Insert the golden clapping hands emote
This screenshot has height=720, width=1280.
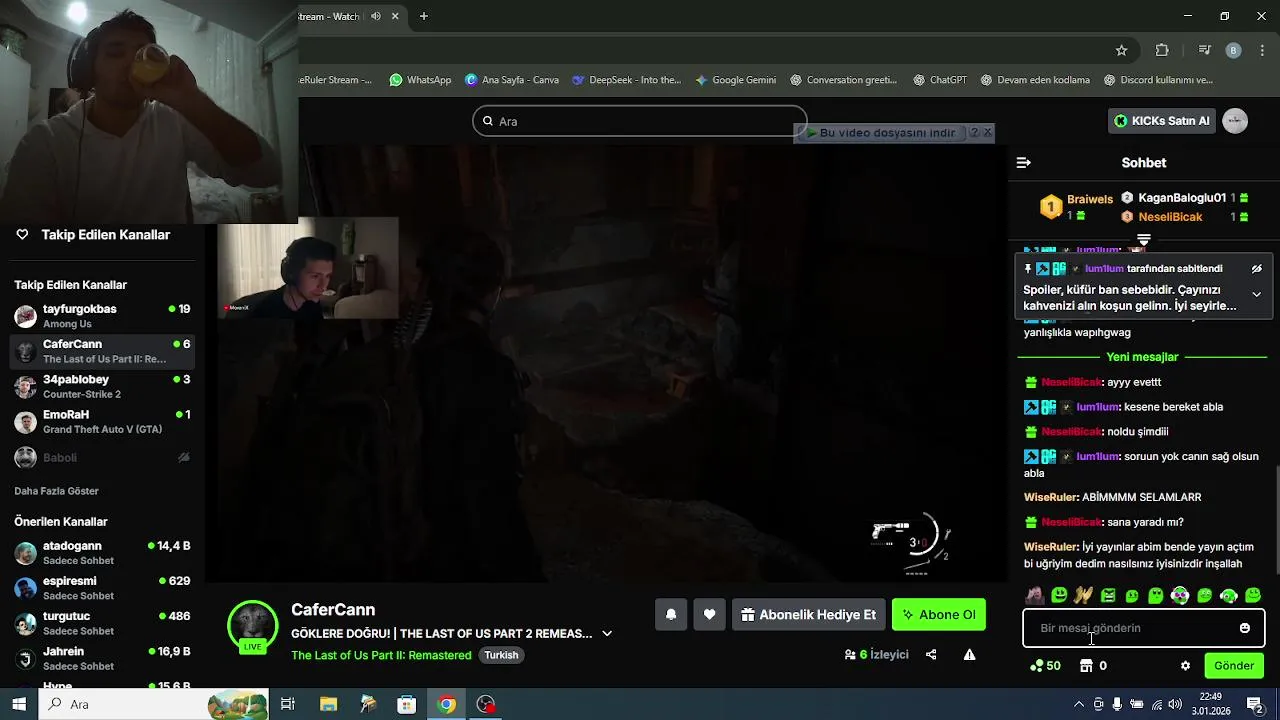[x=1083, y=596]
